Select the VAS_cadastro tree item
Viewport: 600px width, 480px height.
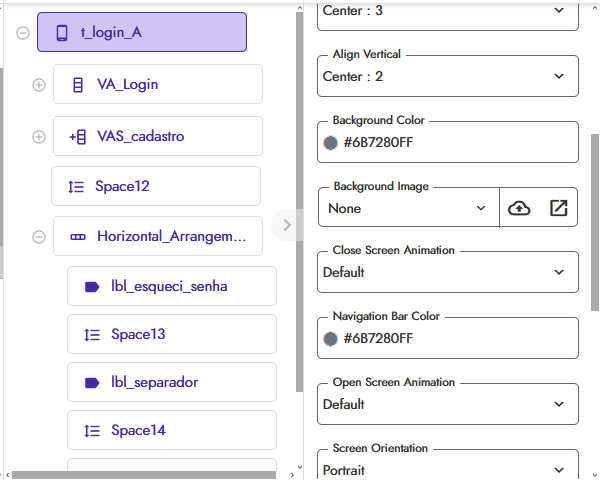[158, 136]
